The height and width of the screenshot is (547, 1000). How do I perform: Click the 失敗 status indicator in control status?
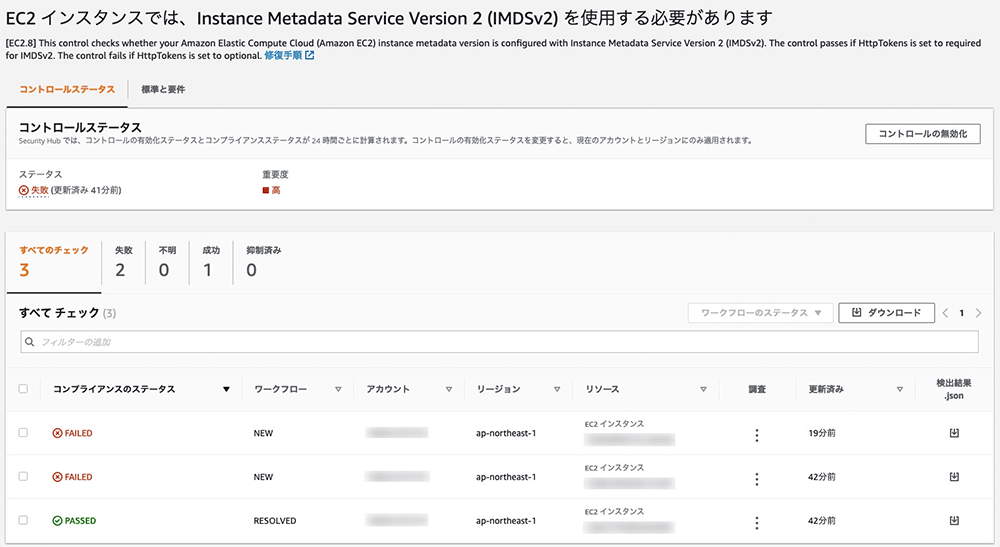[x=34, y=190]
